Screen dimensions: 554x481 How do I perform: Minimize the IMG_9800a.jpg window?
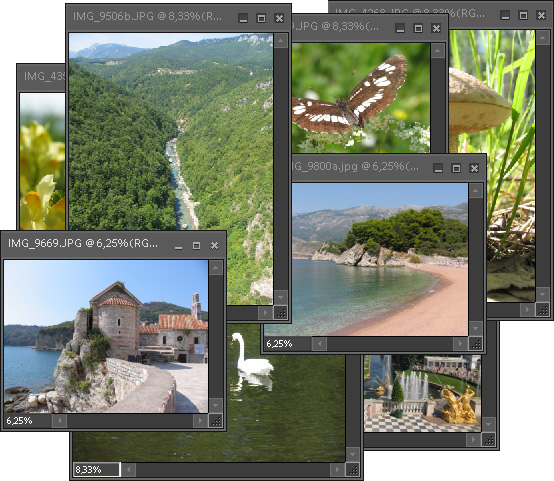(x=438, y=168)
